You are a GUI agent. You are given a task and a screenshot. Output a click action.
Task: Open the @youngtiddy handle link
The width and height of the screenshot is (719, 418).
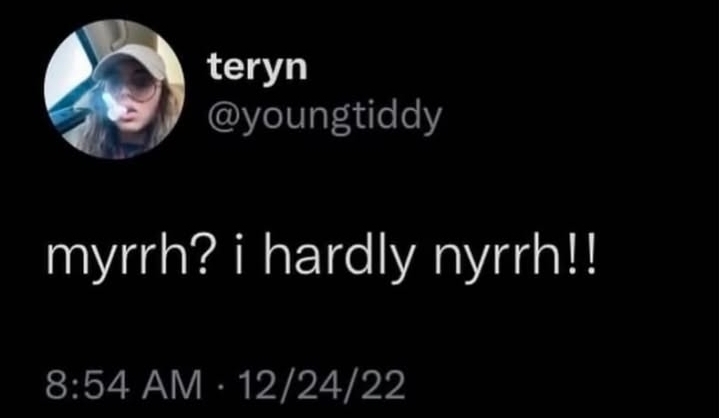pos(325,119)
